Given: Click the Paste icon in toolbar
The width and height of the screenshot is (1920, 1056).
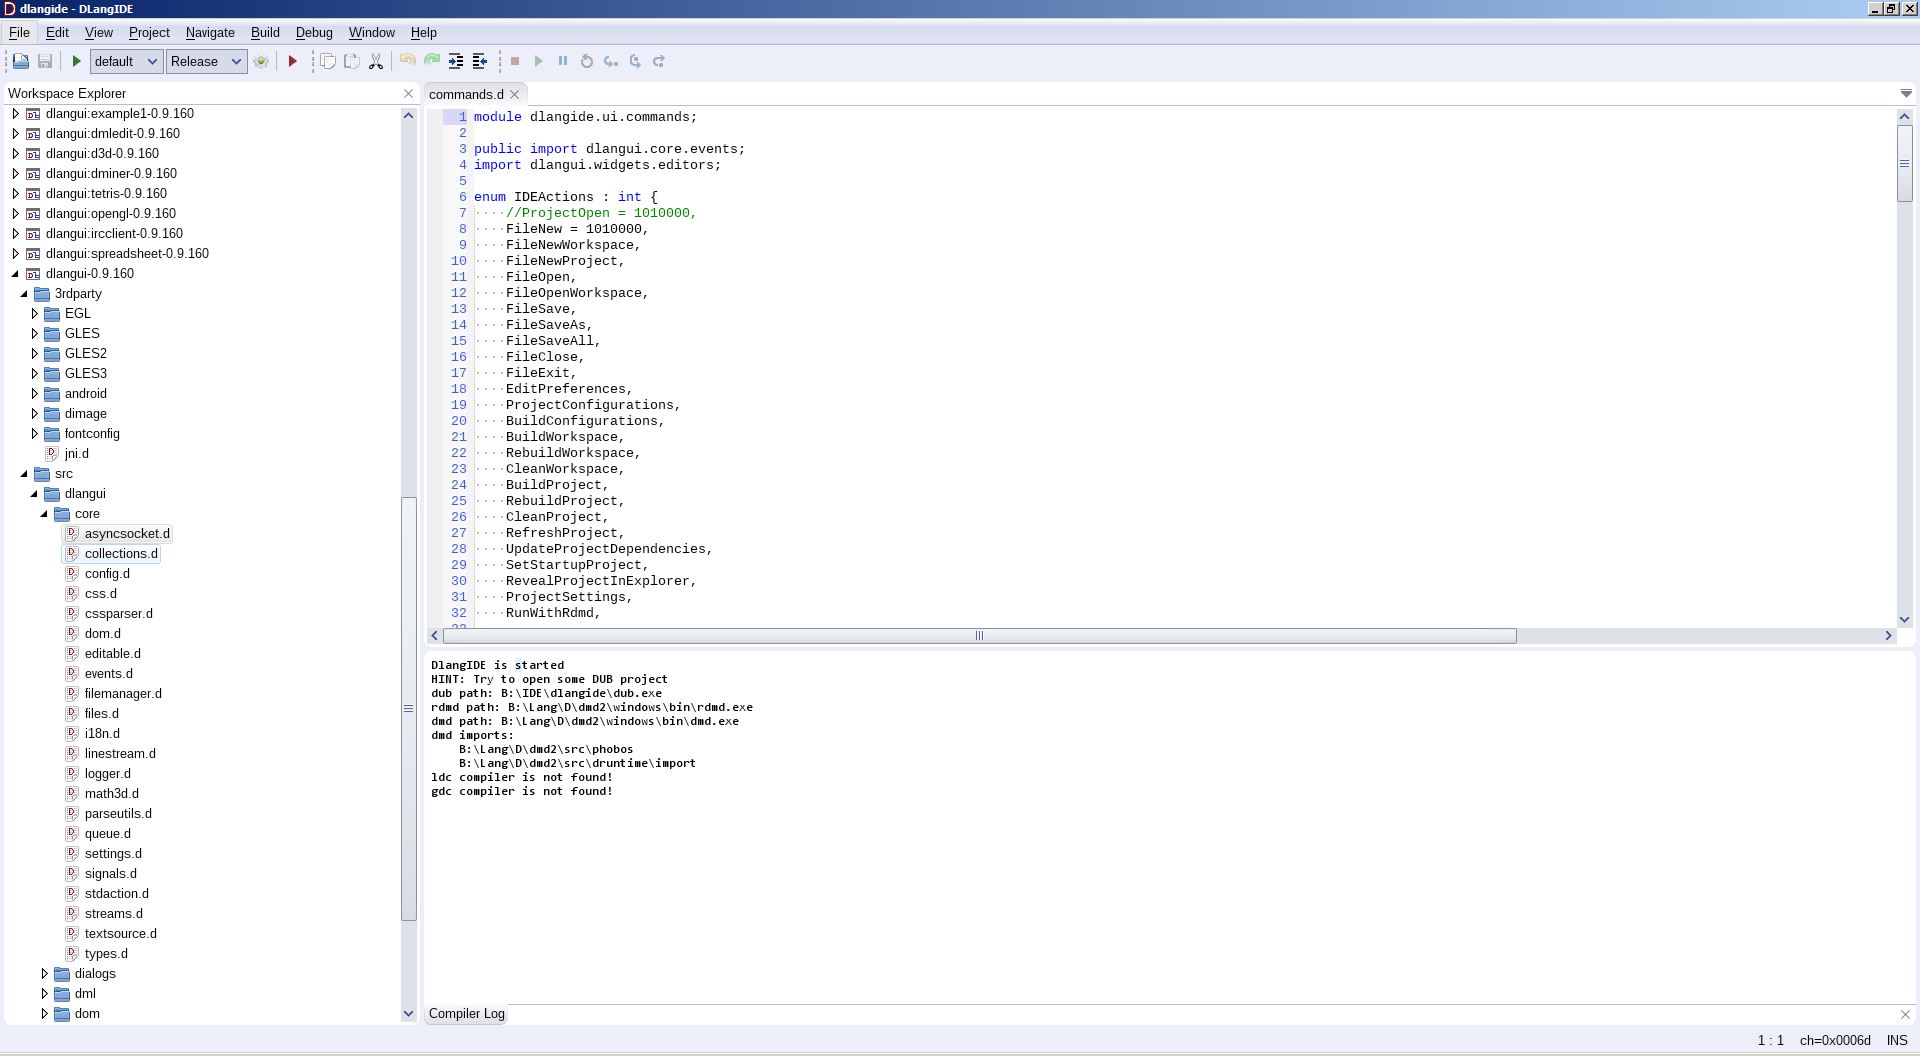Looking at the screenshot, I should click(x=352, y=61).
